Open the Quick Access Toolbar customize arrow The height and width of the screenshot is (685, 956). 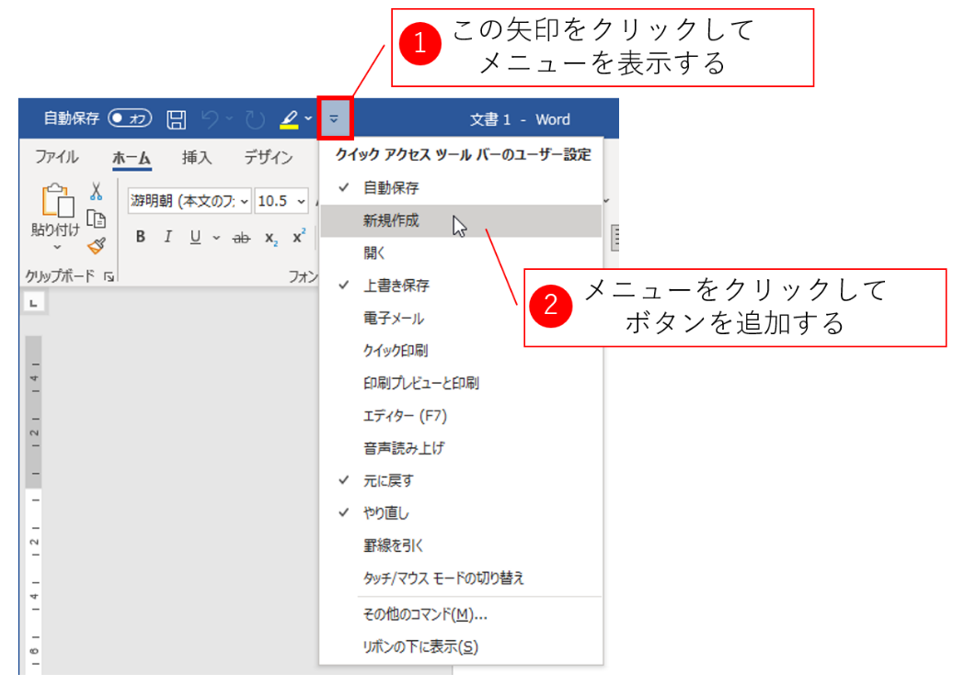[334, 119]
